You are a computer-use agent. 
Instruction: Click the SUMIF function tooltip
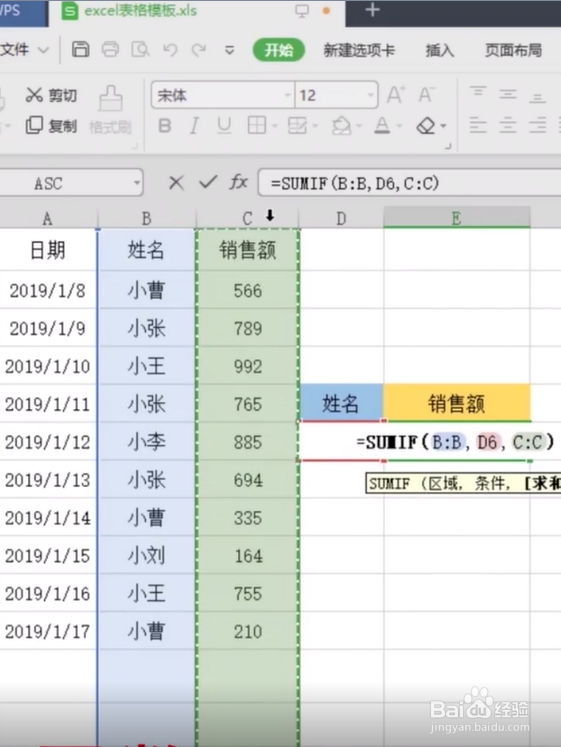click(463, 484)
